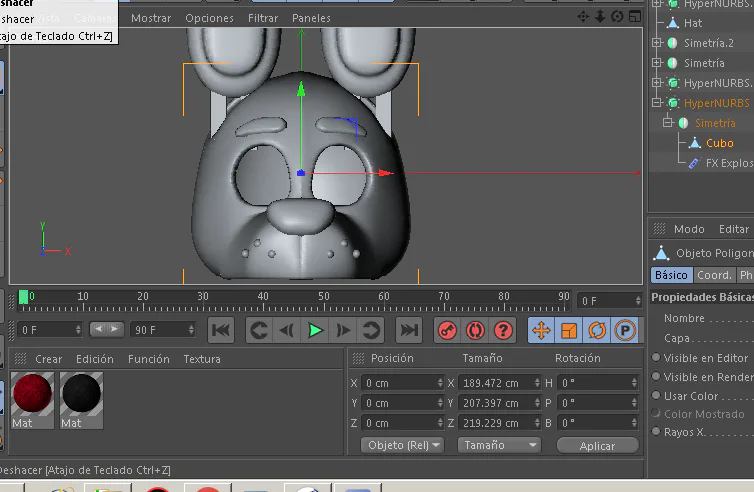Viewport: 754px width, 492px height.
Task: Switch to Básico tab
Action: click(x=671, y=275)
